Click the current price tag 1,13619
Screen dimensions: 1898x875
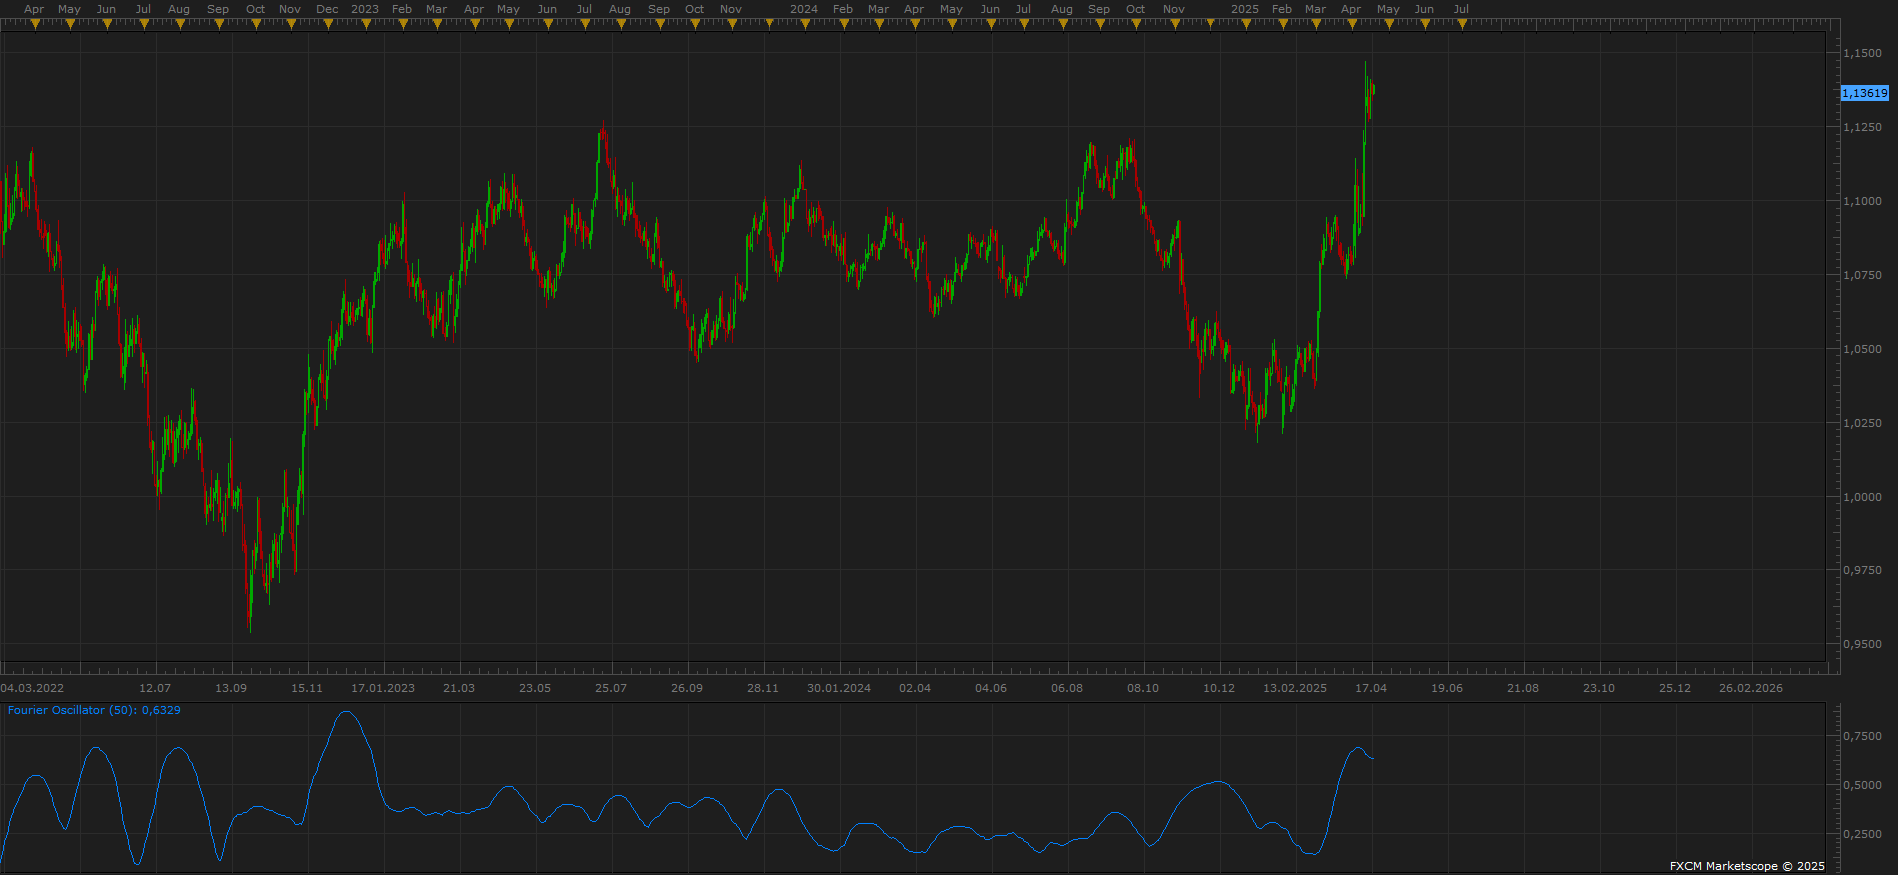point(1865,93)
